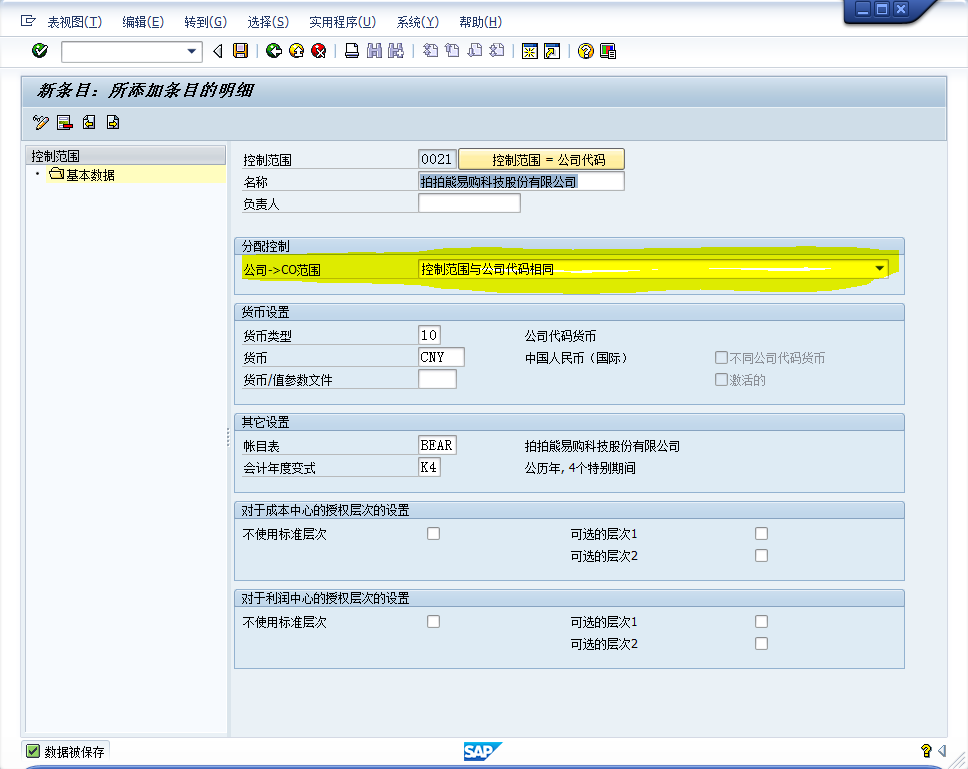Click the empty 货币/值参数文件 field
Viewport: 968px width, 769px height.
pyautogui.click(x=437, y=379)
